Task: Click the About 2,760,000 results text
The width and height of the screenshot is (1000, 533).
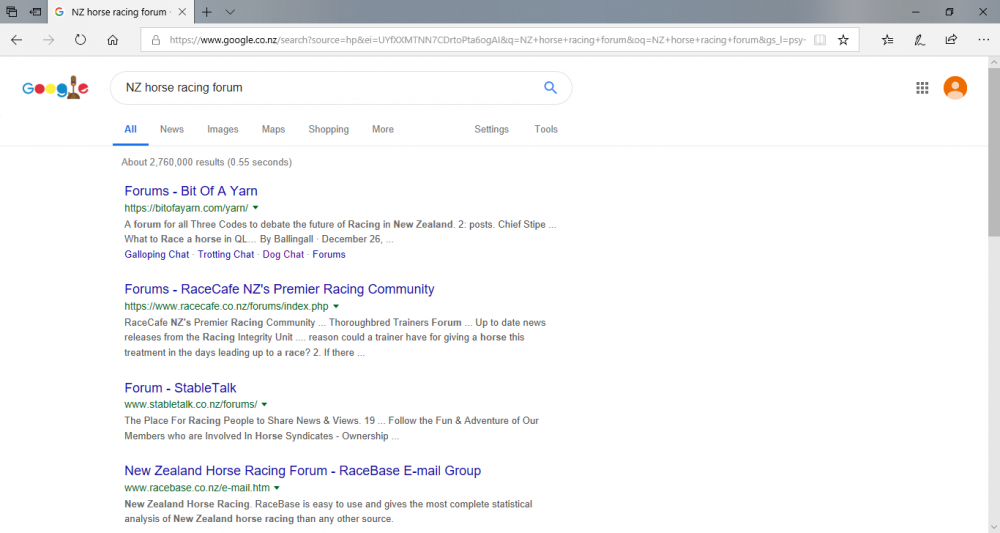Action: click(x=207, y=162)
